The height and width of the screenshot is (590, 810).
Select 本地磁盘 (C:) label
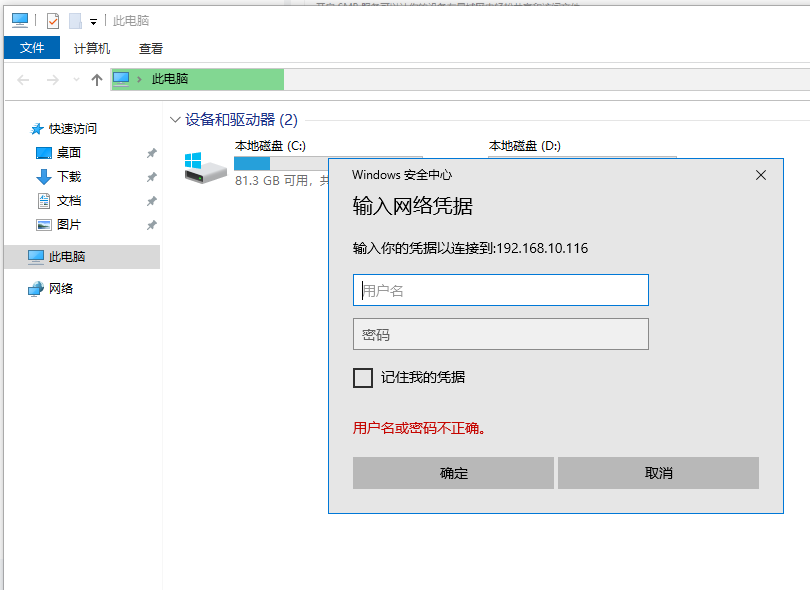click(x=270, y=146)
